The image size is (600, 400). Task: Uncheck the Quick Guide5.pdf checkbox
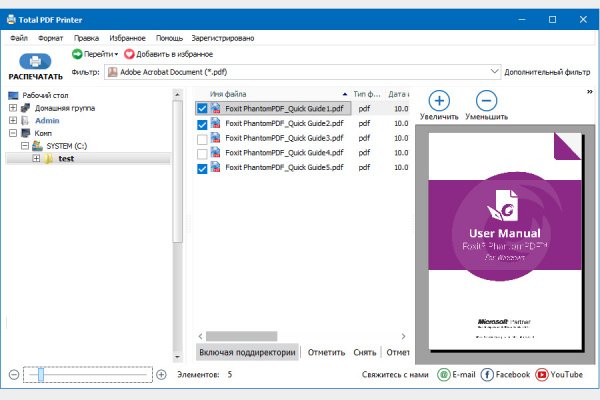(x=202, y=168)
